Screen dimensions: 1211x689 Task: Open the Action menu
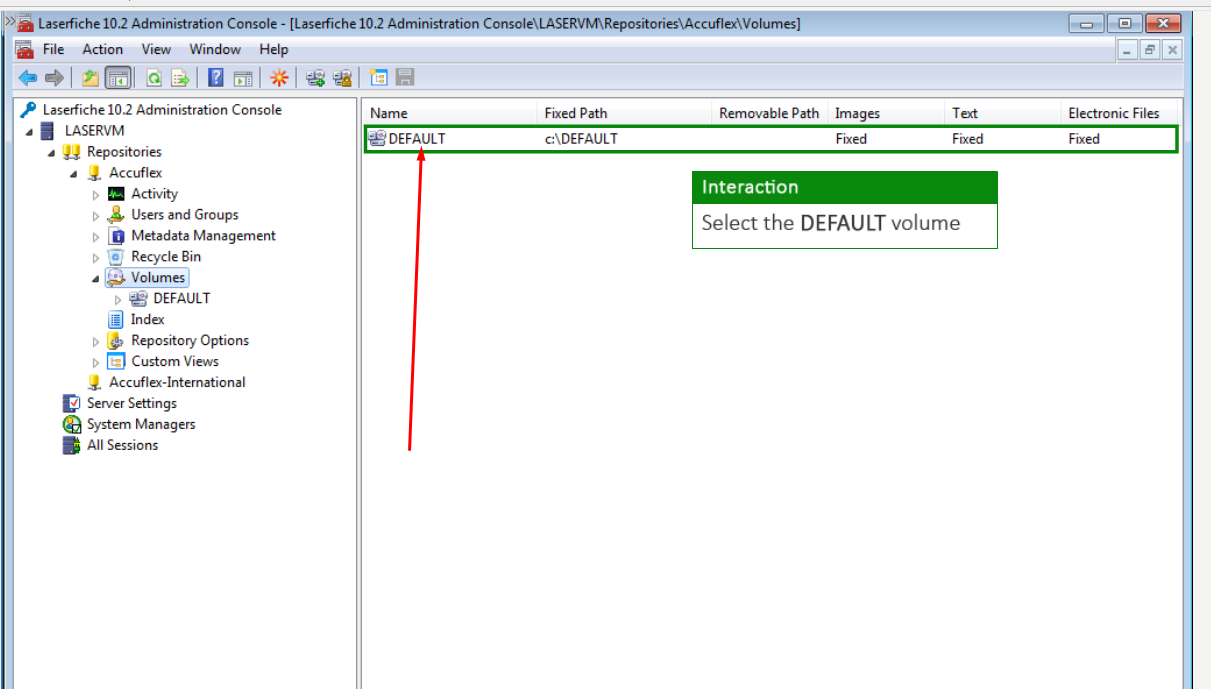tap(103, 49)
